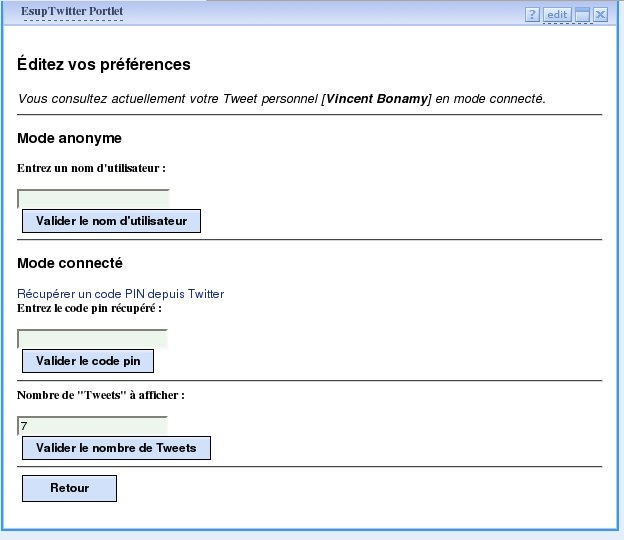Click the Éditez vos préférences heading
The image size is (624, 540).
click(104, 65)
